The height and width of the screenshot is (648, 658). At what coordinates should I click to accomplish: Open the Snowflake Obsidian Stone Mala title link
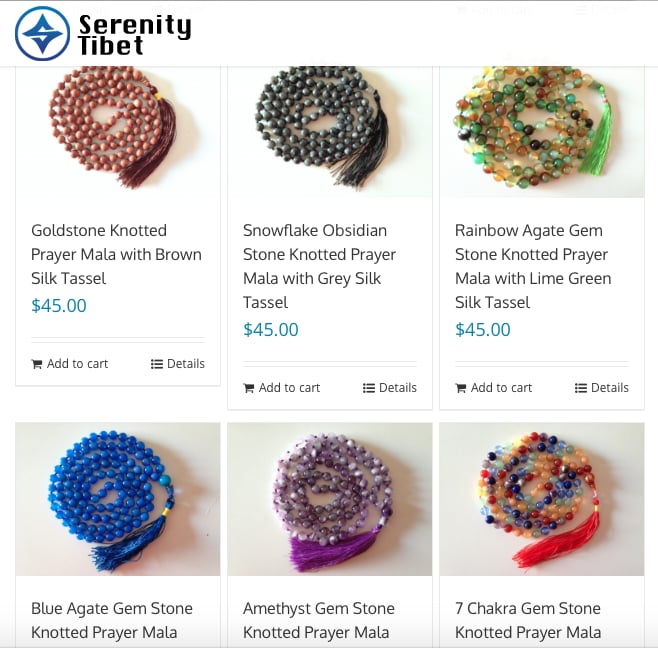coord(319,267)
